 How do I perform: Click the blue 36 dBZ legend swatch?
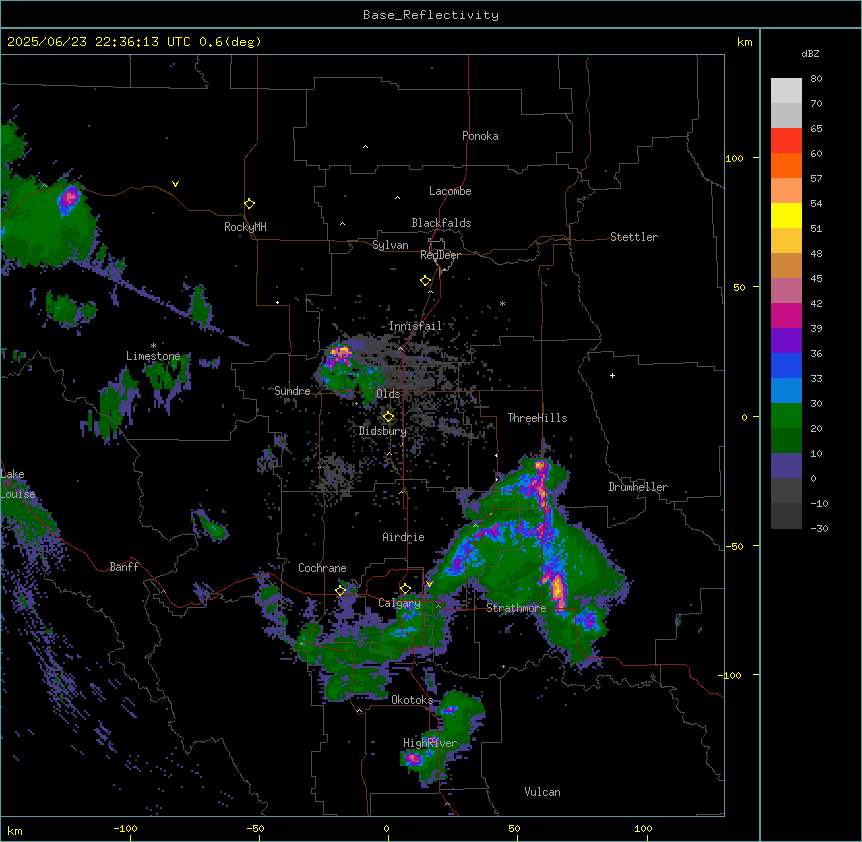click(x=786, y=365)
